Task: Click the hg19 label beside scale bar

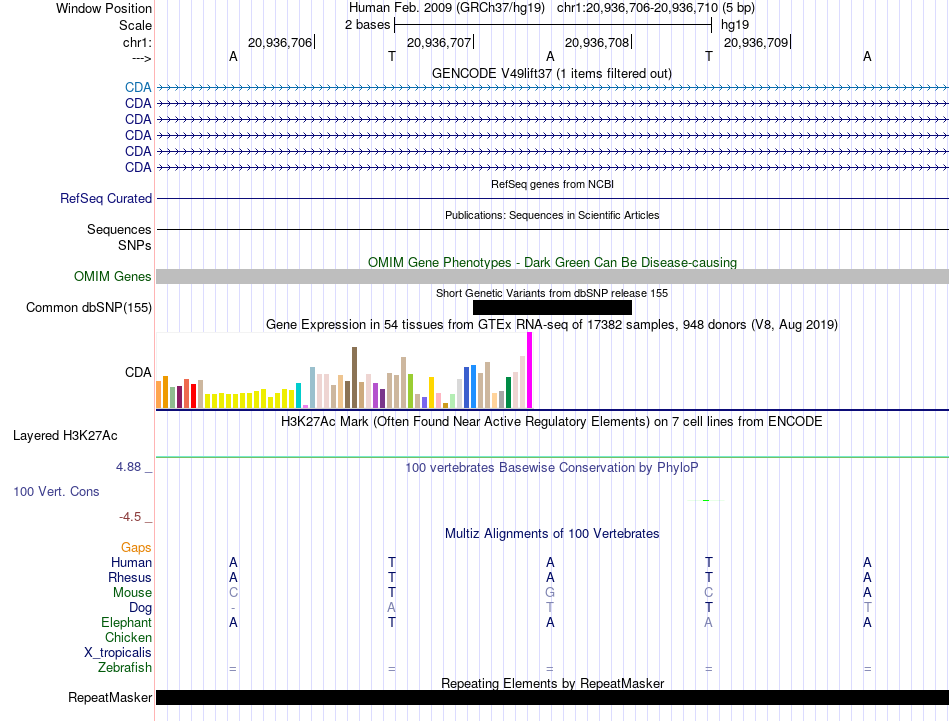Action: click(x=735, y=25)
